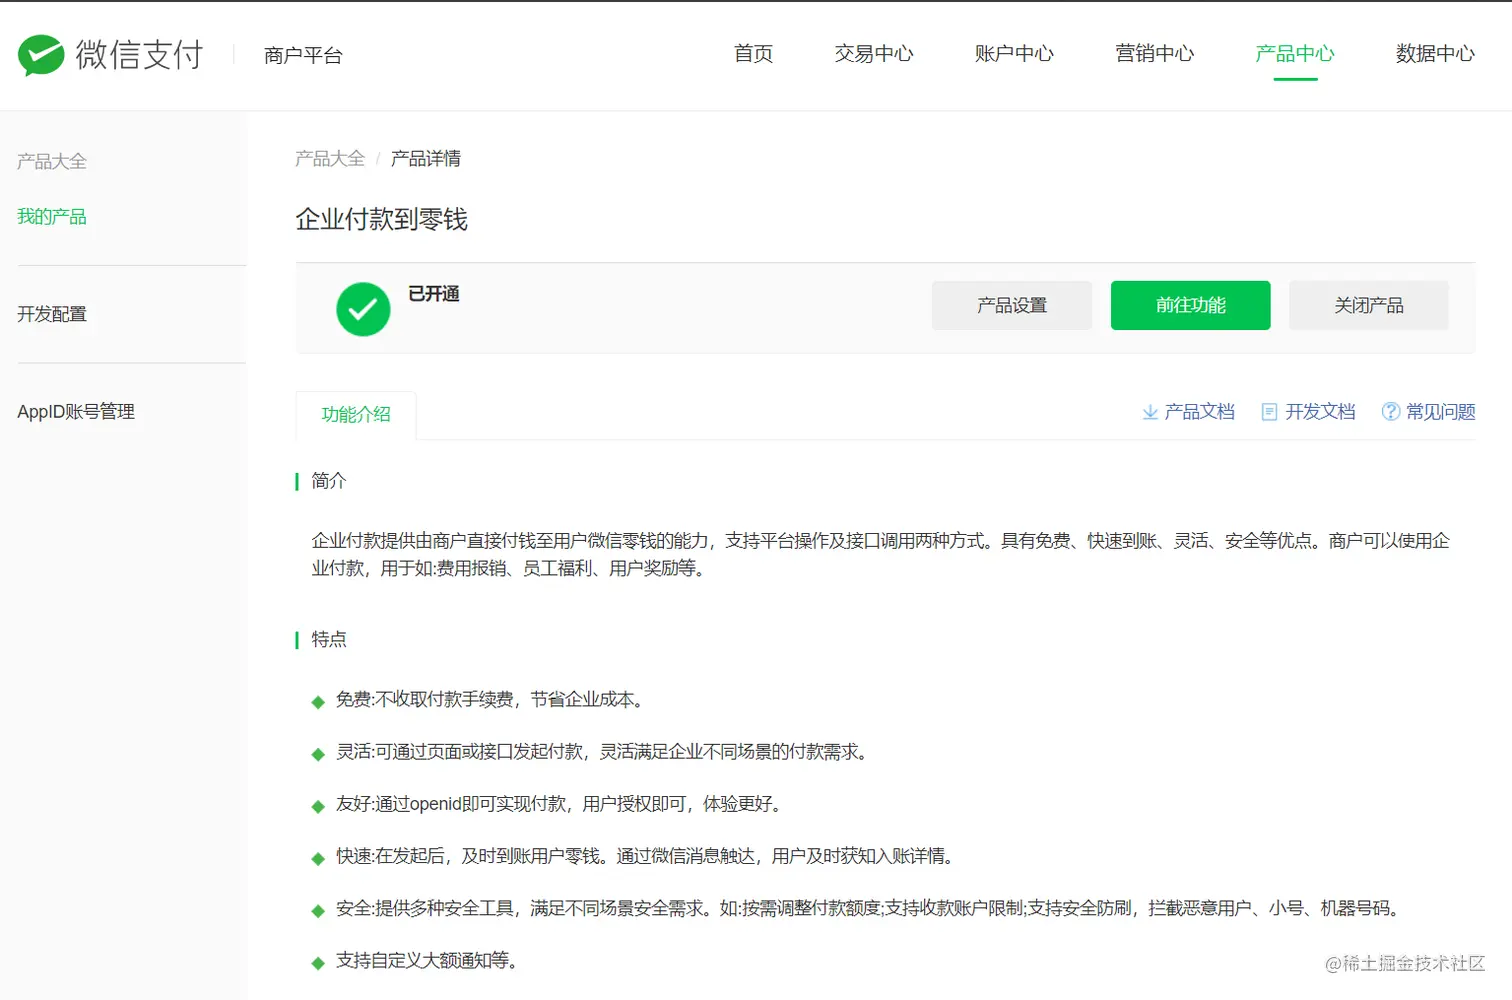Open the 产品中心 navigation item
The width and height of the screenshot is (1512, 1000).
[1295, 54]
